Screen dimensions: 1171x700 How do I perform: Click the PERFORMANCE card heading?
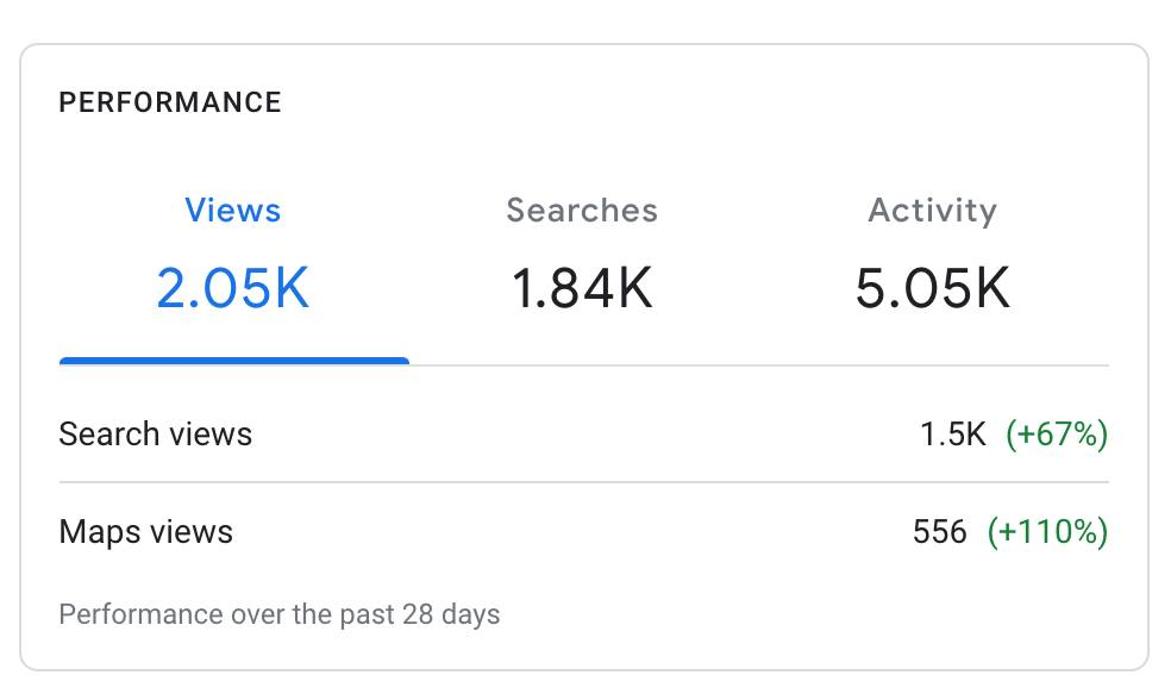(x=170, y=102)
